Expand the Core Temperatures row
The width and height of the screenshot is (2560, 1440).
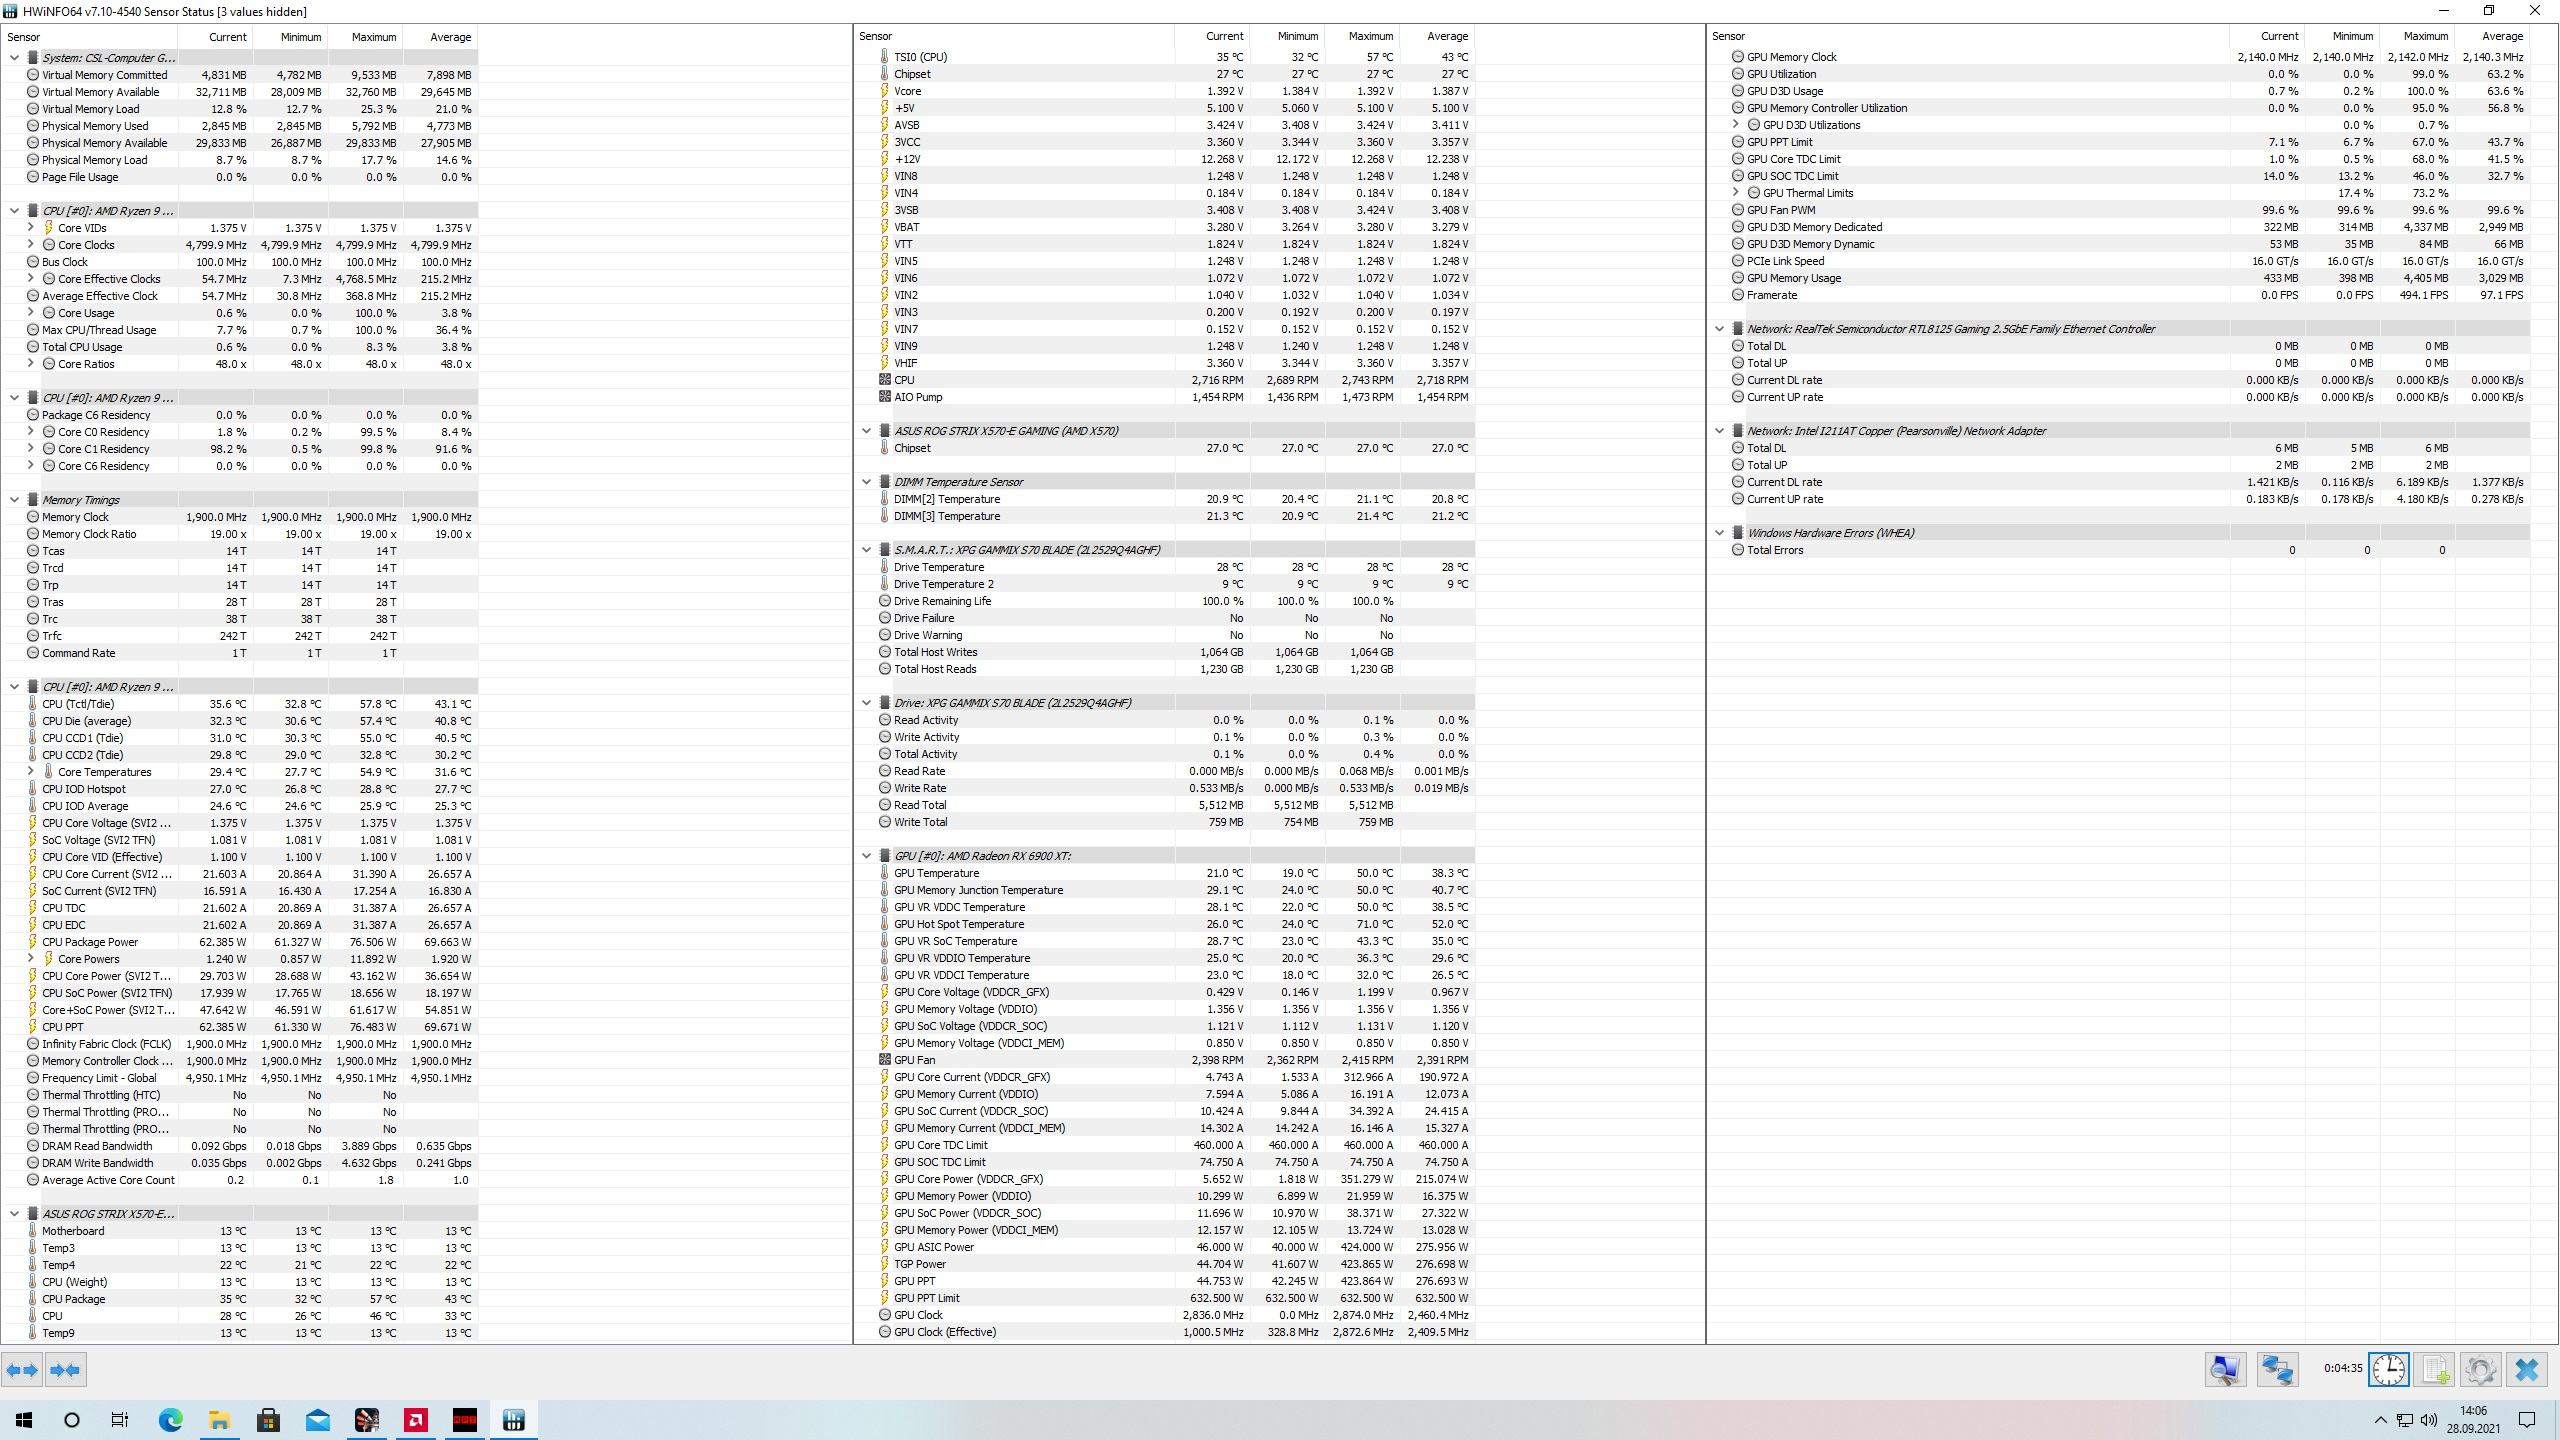(30, 772)
